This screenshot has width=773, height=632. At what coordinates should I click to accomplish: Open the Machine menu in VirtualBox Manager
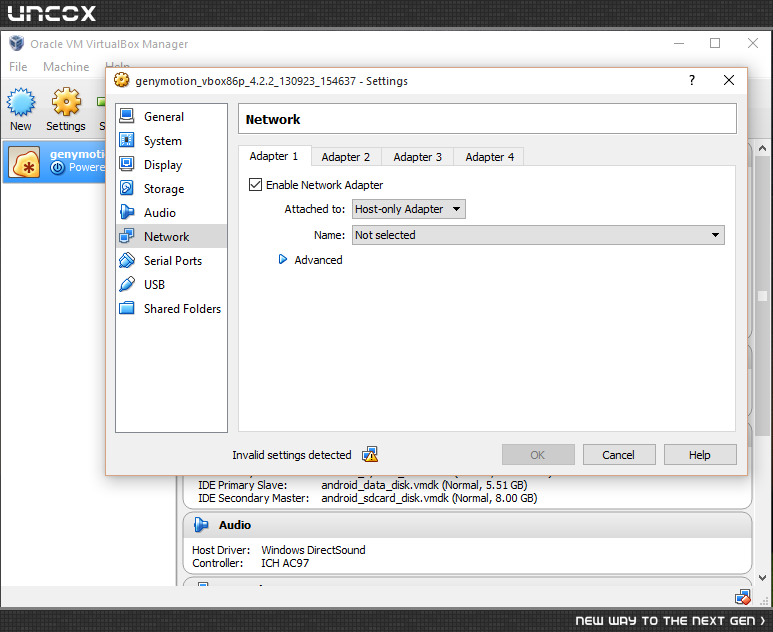click(x=66, y=67)
